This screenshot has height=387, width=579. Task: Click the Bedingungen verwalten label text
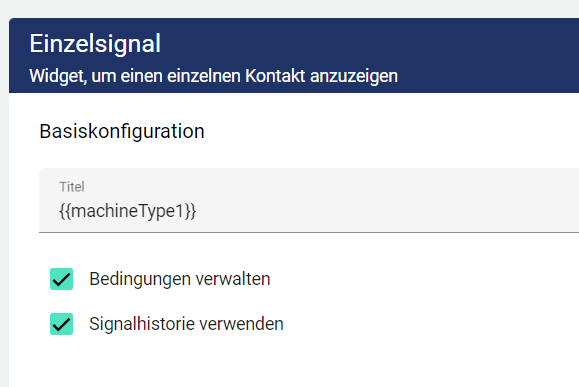(179, 279)
